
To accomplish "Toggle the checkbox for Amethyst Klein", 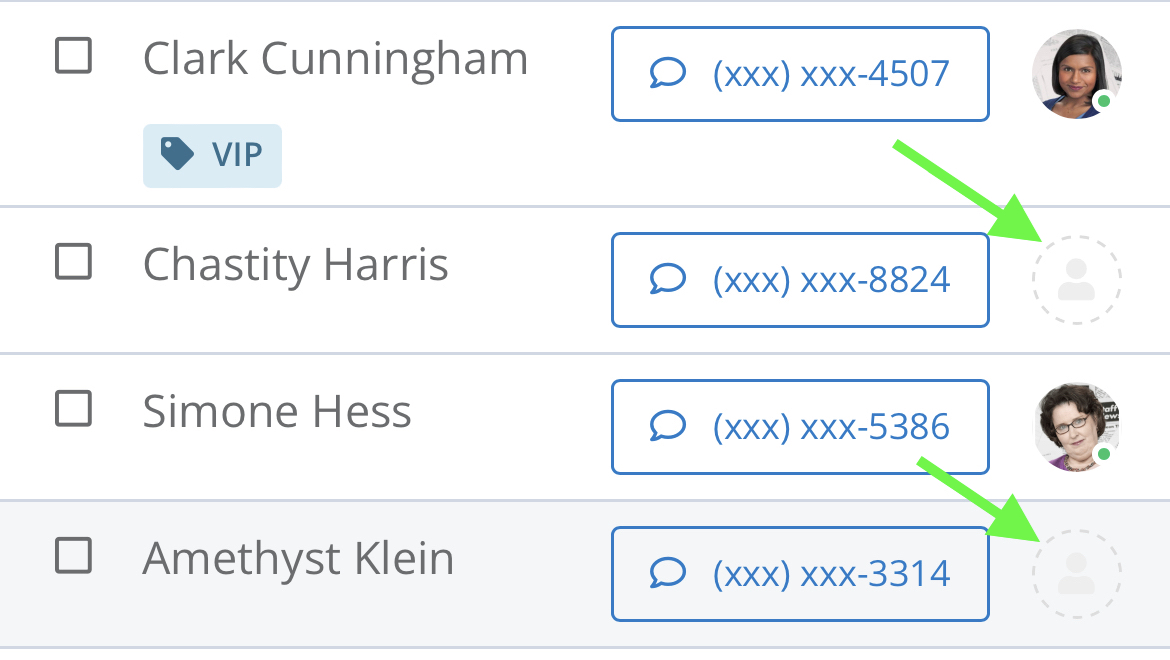I will pos(73,555).
